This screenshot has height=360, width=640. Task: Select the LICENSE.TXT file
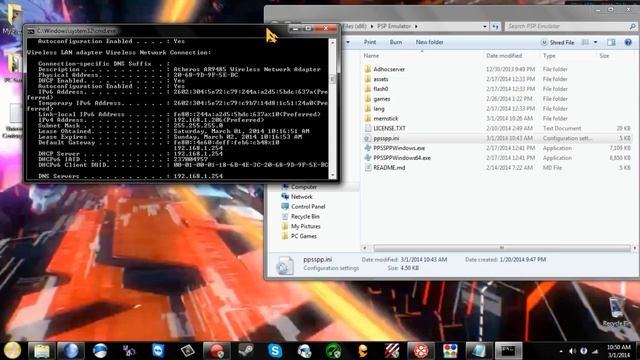tap(389, 128)
